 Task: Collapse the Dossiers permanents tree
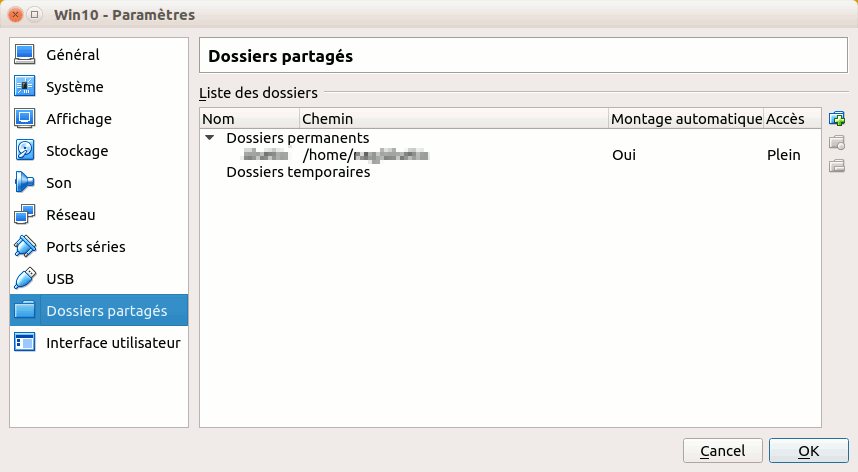click(210, 138)
